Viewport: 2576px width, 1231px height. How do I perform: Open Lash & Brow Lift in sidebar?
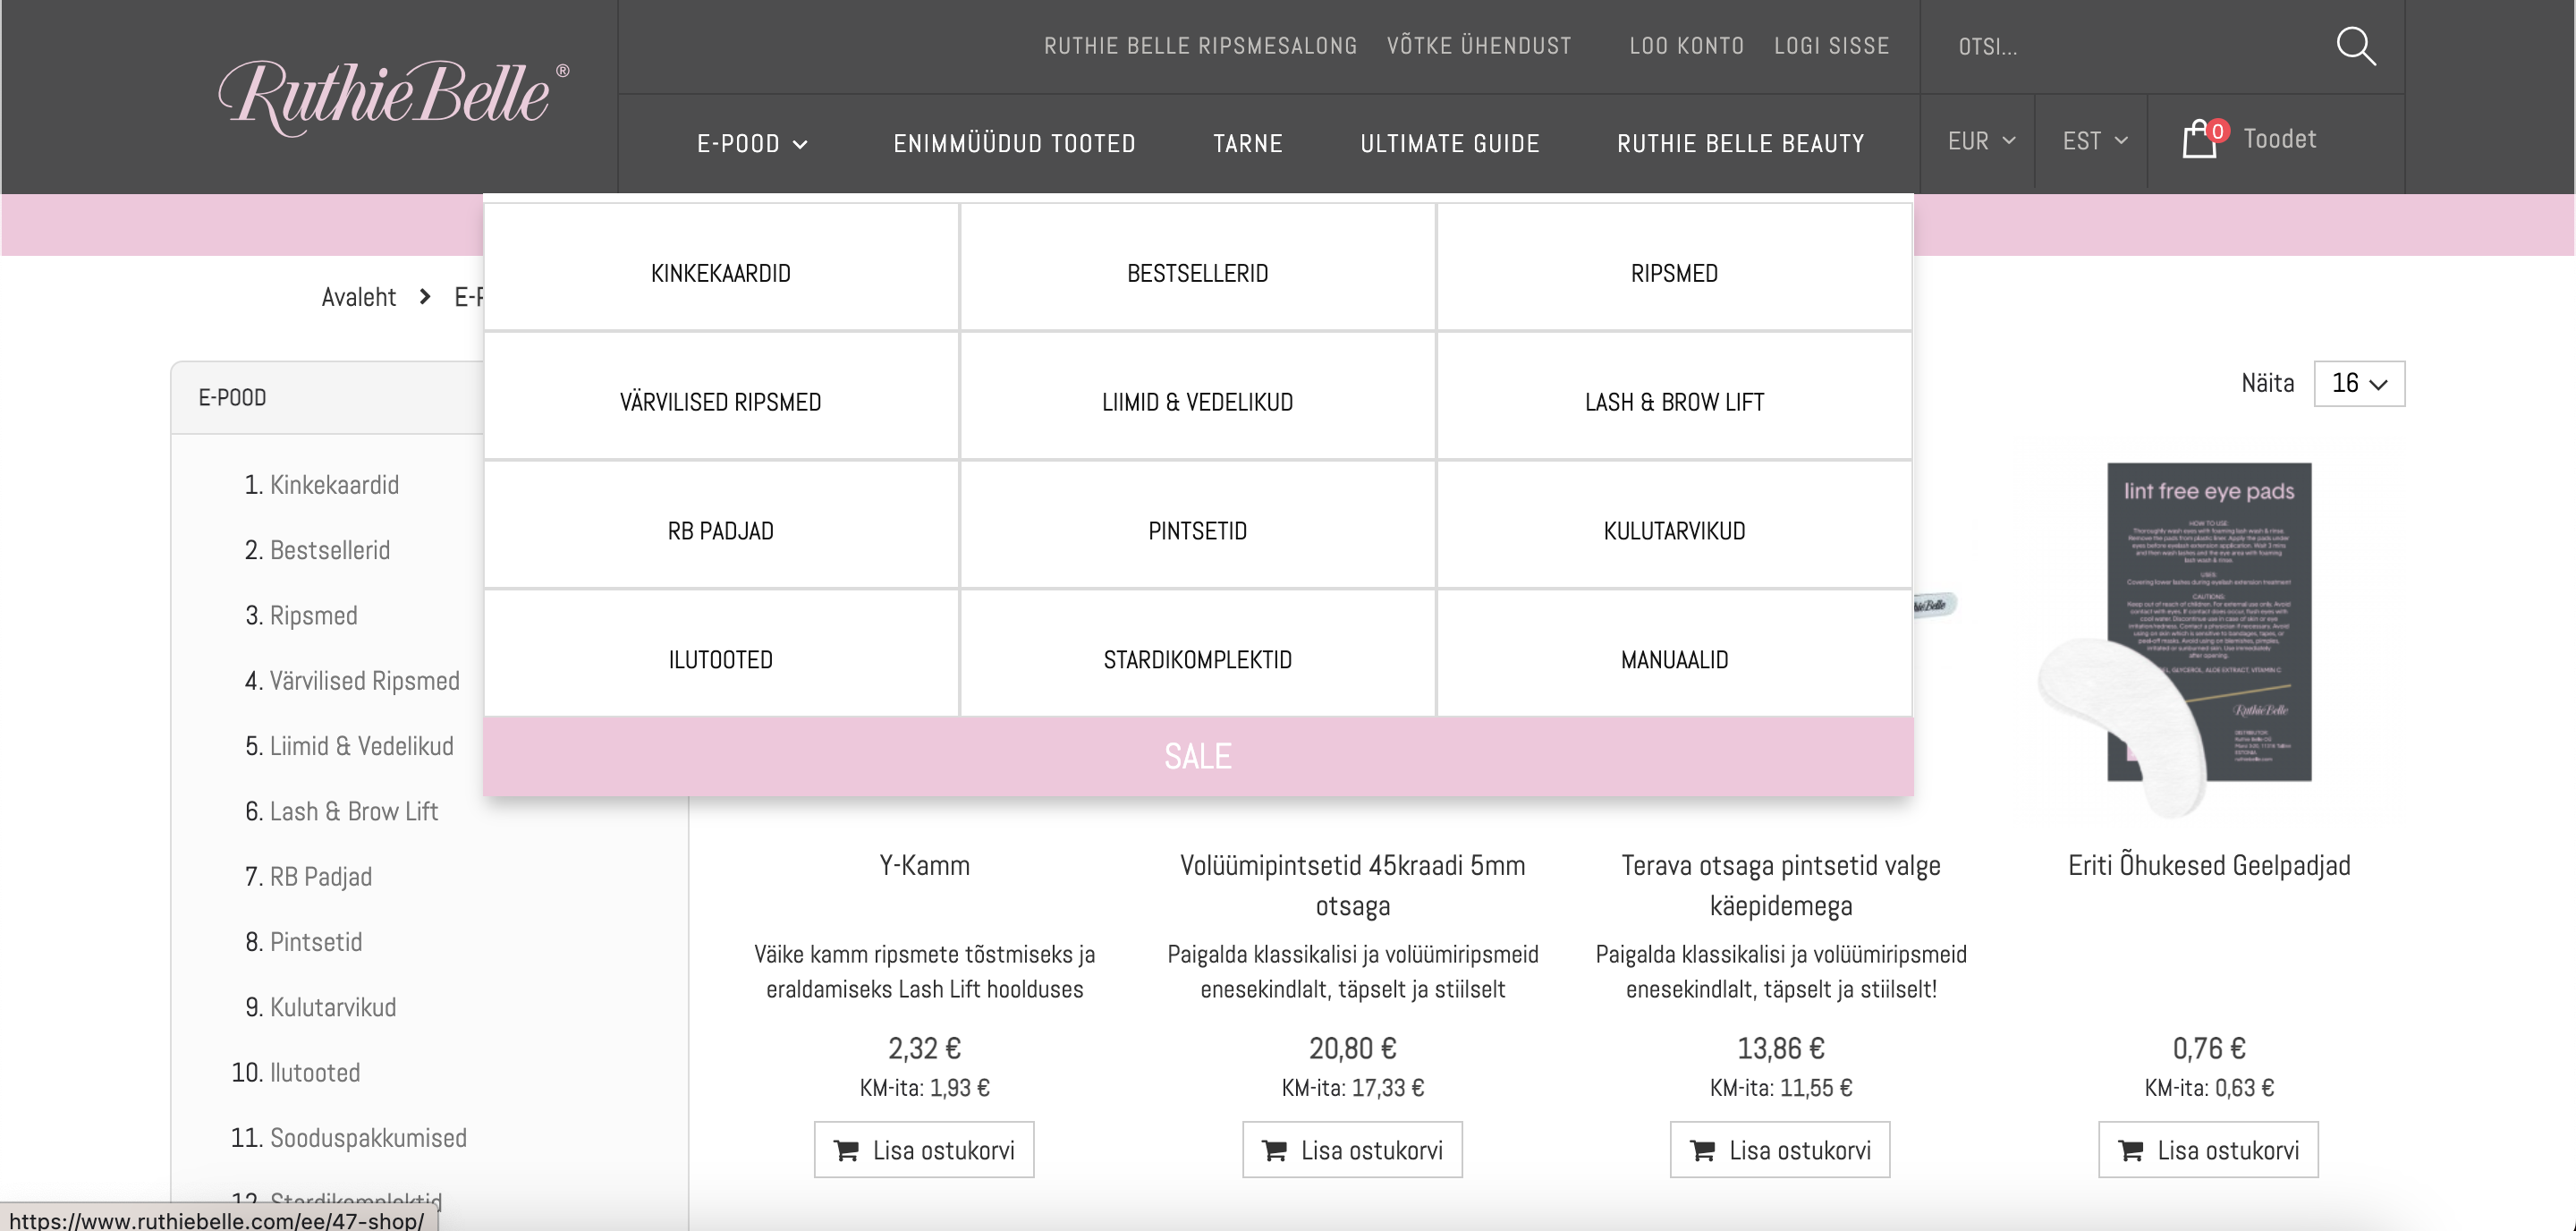[354, 811]
